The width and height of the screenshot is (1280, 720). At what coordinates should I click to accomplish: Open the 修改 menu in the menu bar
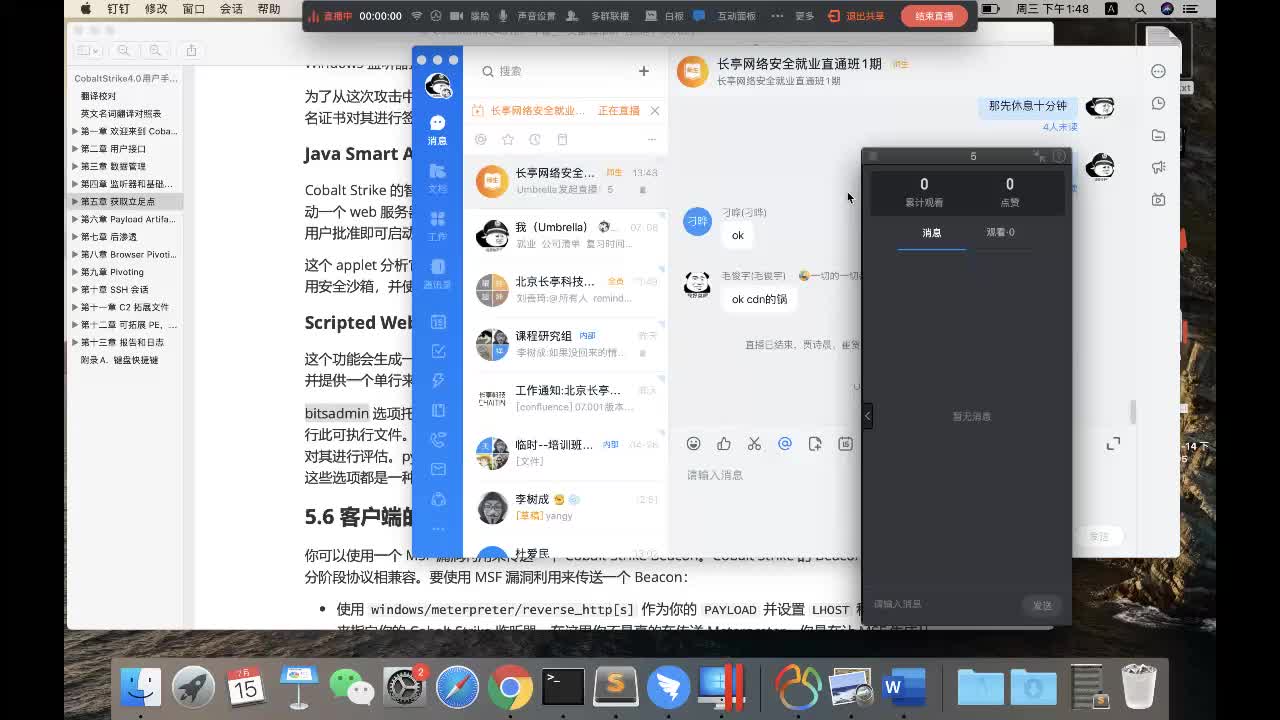click(156, 9)
